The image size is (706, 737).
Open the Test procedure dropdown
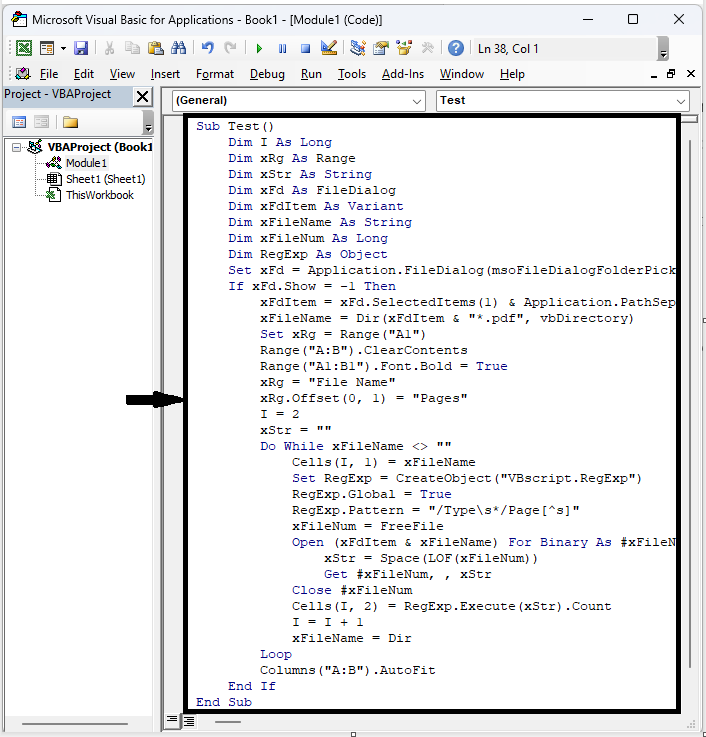click(563, 100)
